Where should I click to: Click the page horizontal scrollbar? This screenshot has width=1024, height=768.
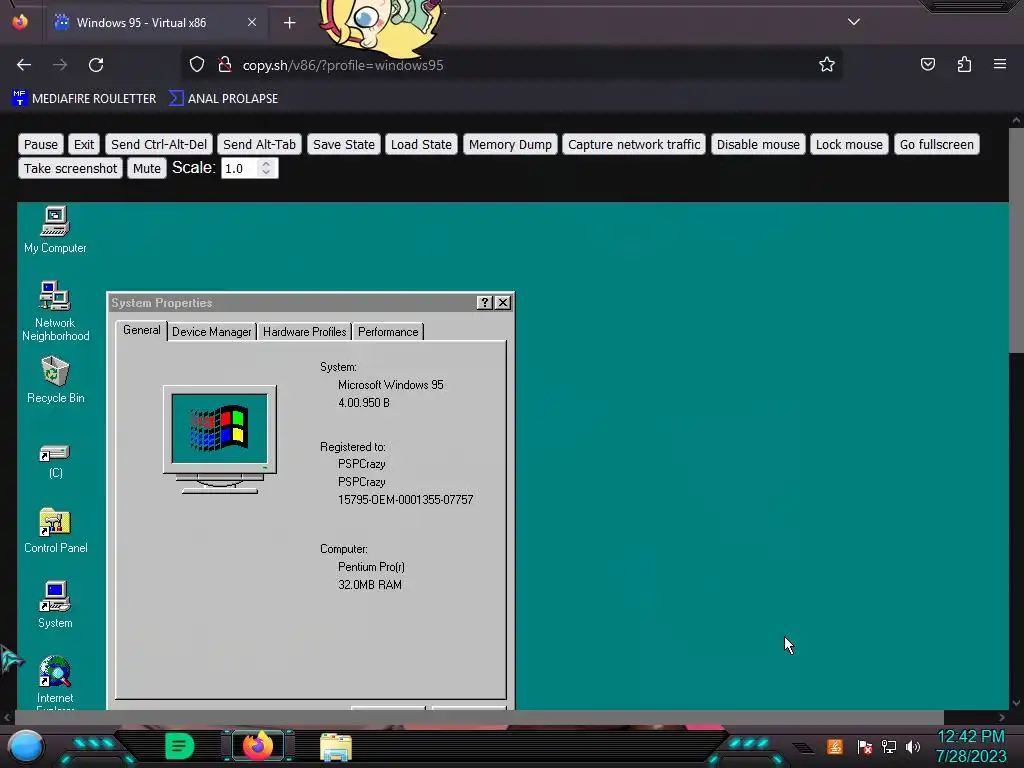click(479, 718)
